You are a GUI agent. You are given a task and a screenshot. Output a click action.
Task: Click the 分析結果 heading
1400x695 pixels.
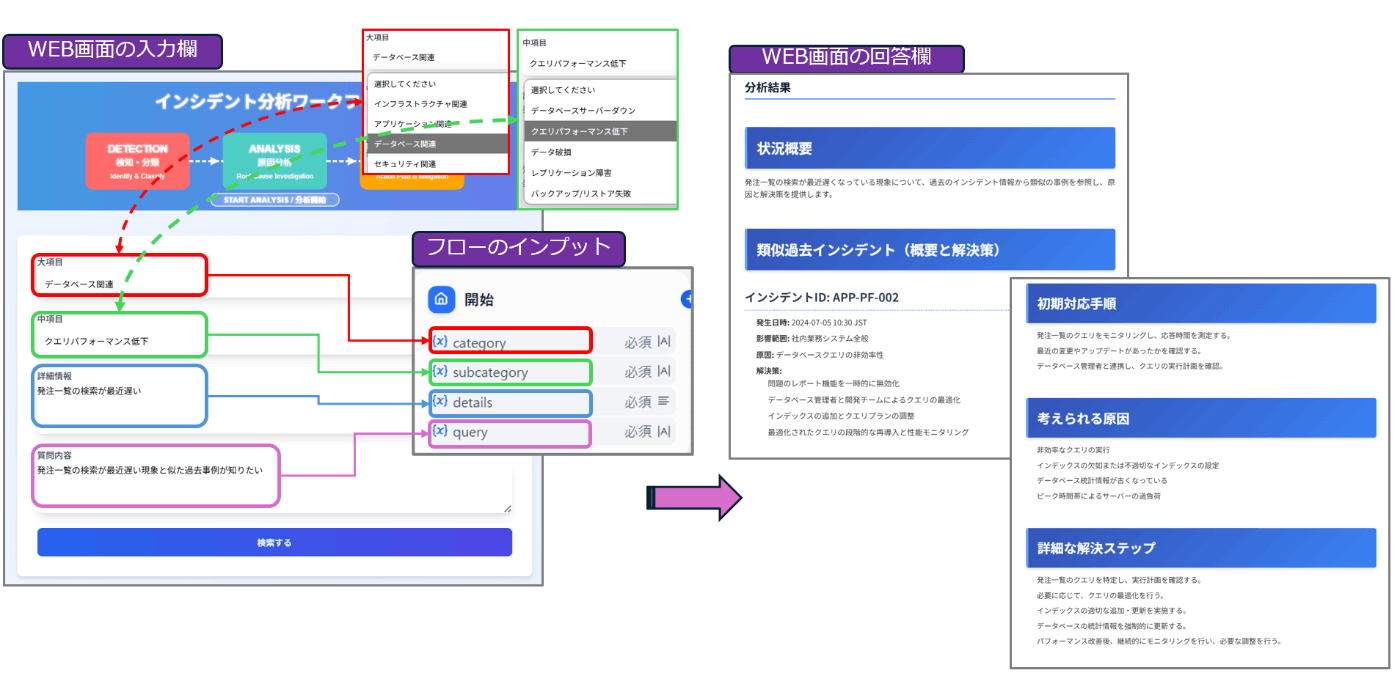768,88
